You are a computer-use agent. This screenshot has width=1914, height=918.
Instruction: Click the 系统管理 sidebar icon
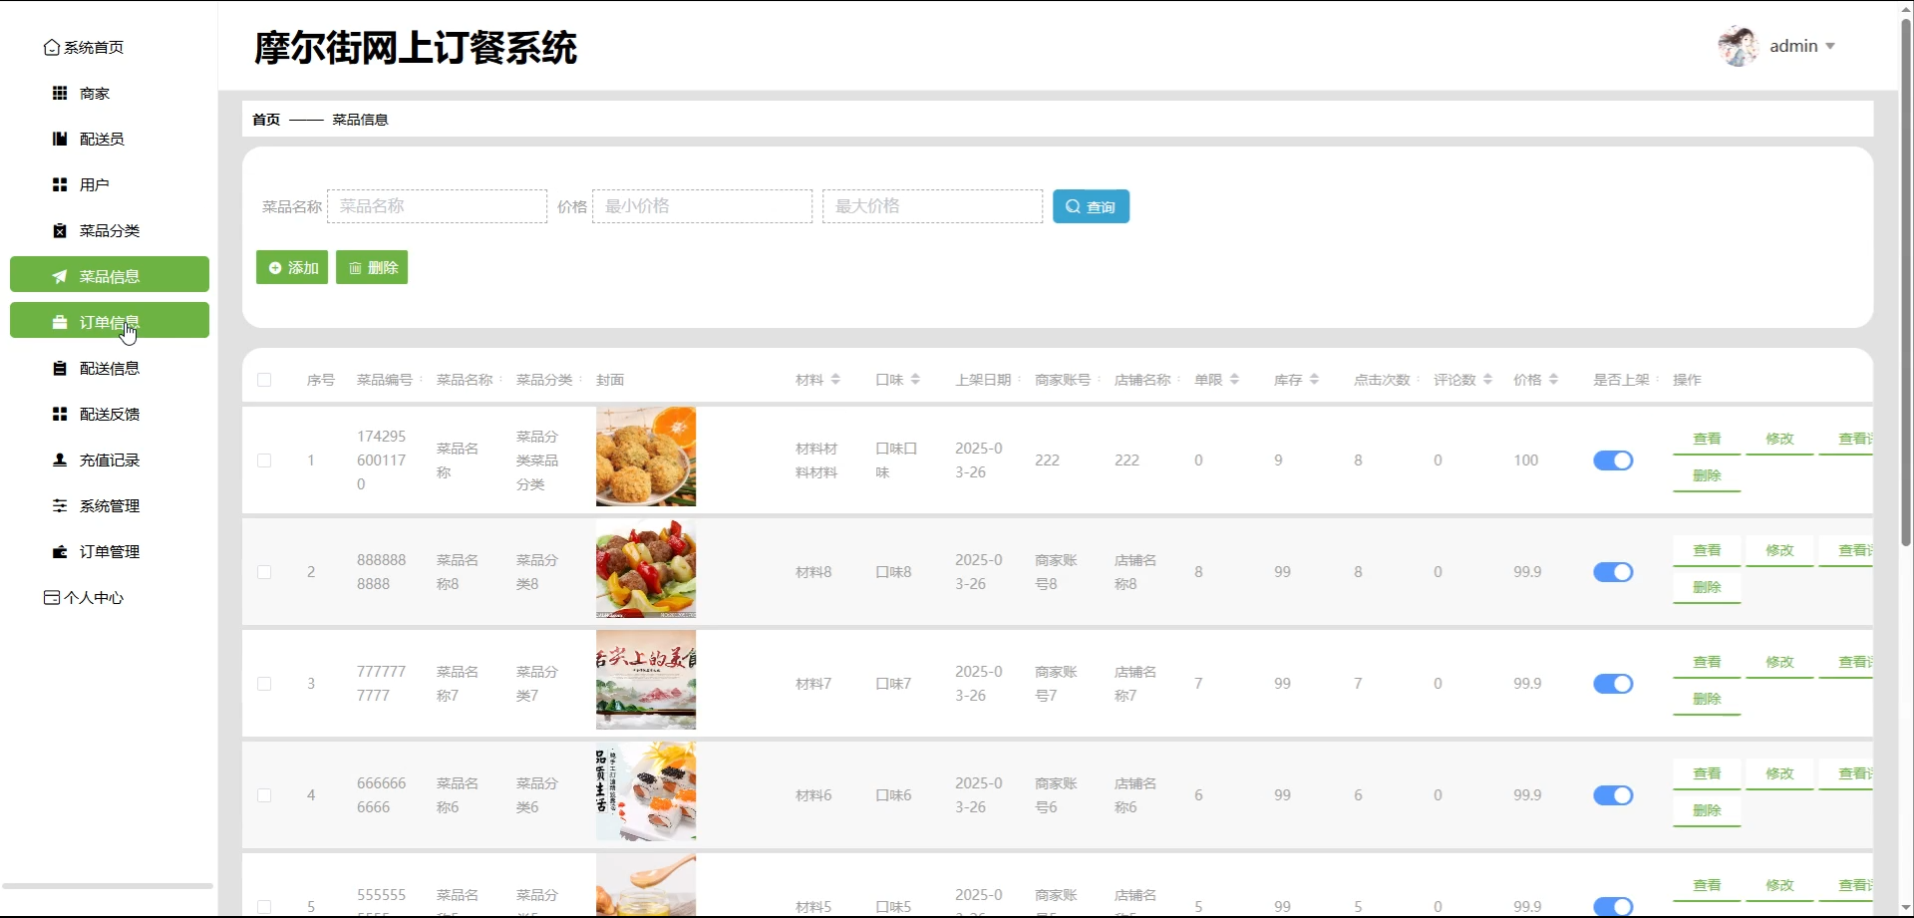[107, 505]
